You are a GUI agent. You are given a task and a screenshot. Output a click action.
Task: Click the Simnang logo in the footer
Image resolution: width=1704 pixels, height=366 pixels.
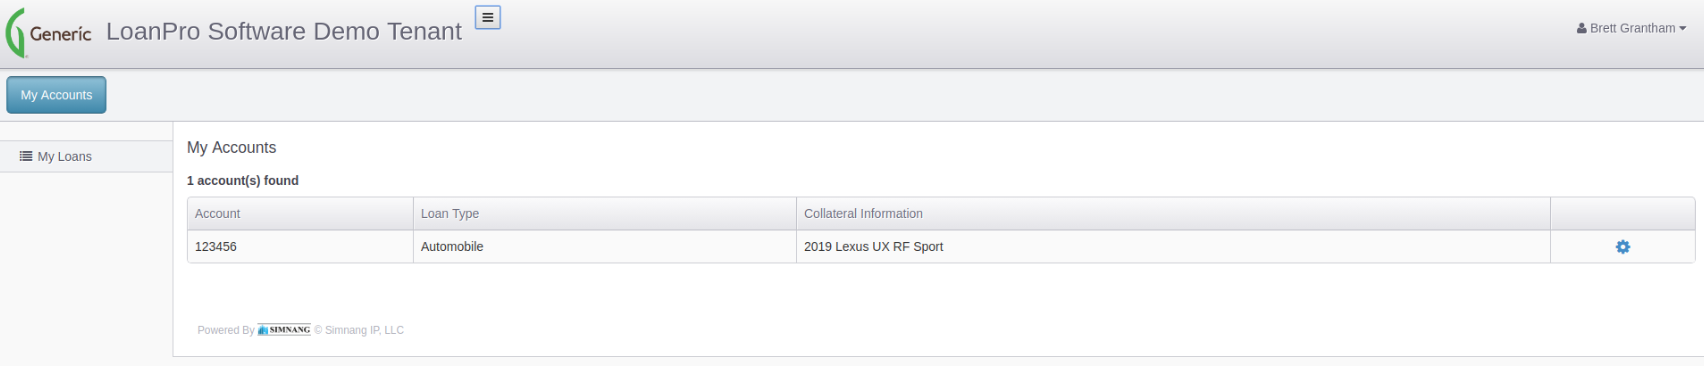[284, 330]
